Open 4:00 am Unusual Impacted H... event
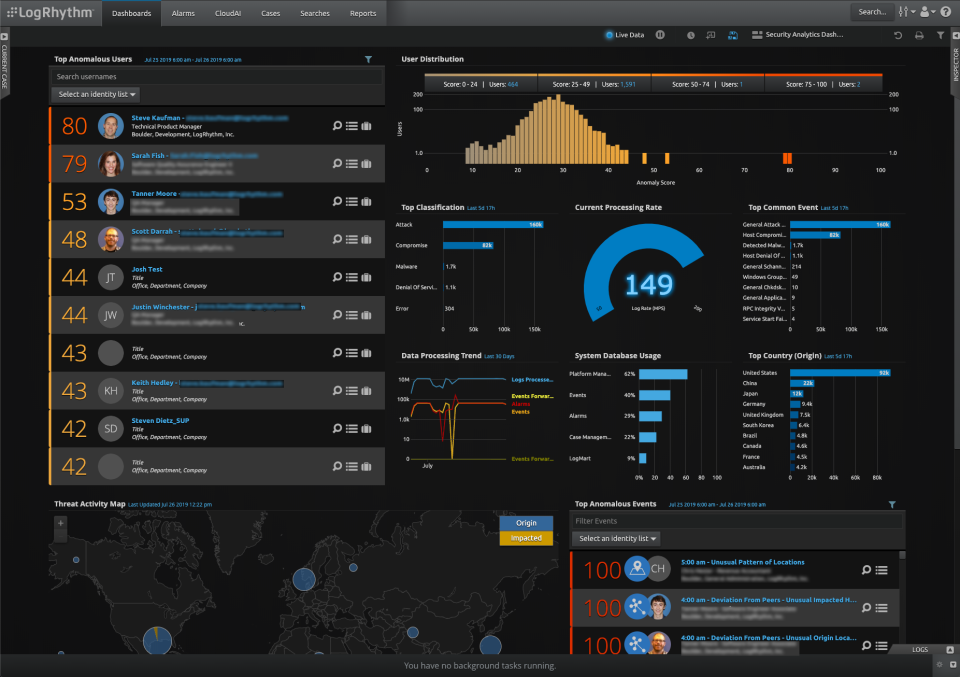This screenshot has width=960, height=677. coord(768,600)
